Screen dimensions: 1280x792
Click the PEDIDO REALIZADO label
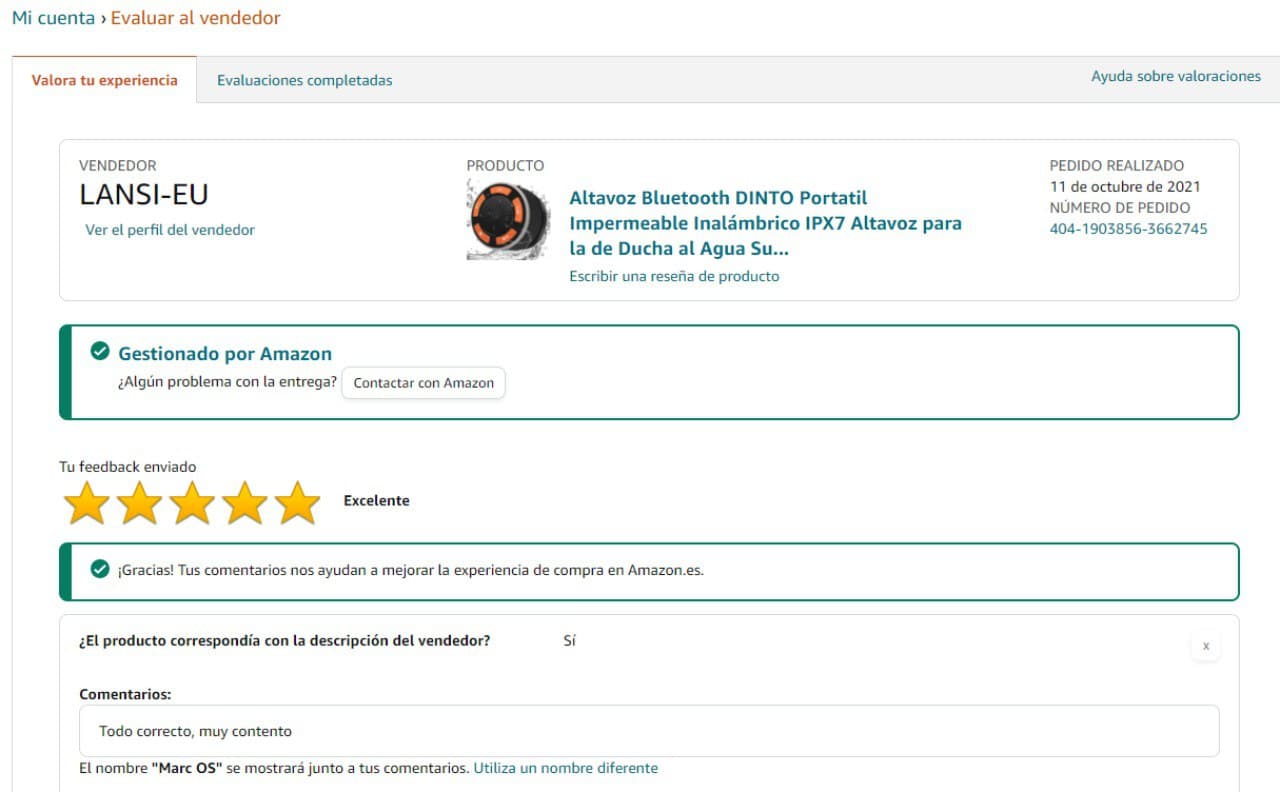point(1117,165)
